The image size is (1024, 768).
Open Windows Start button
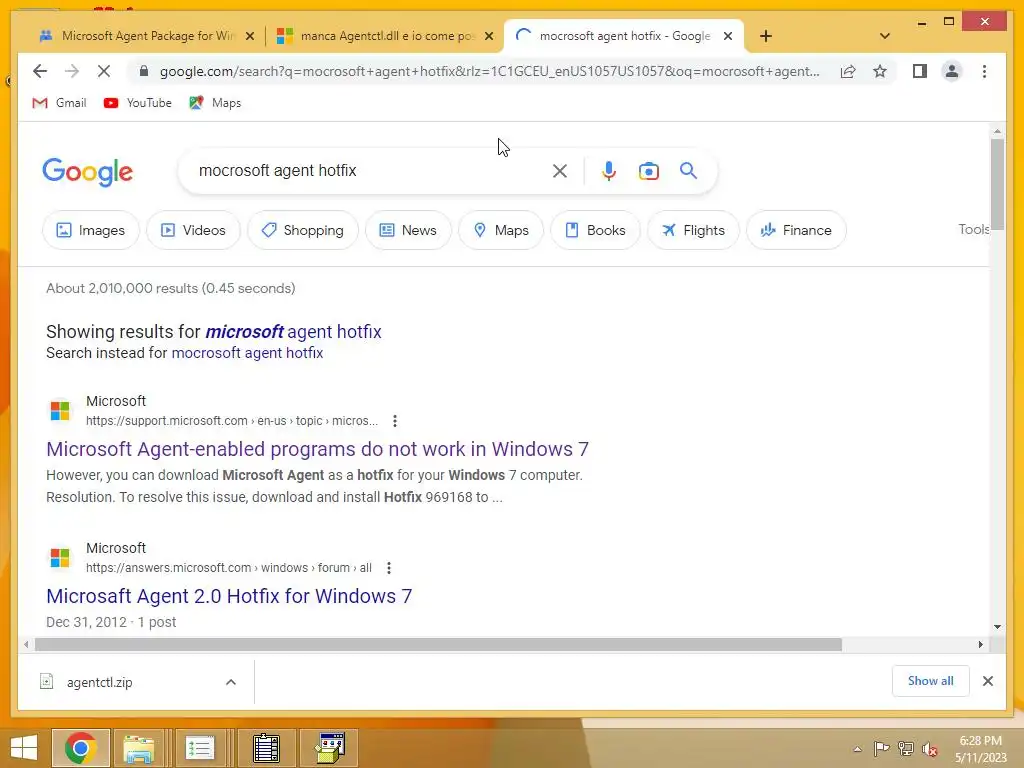[x=24, y=748]
